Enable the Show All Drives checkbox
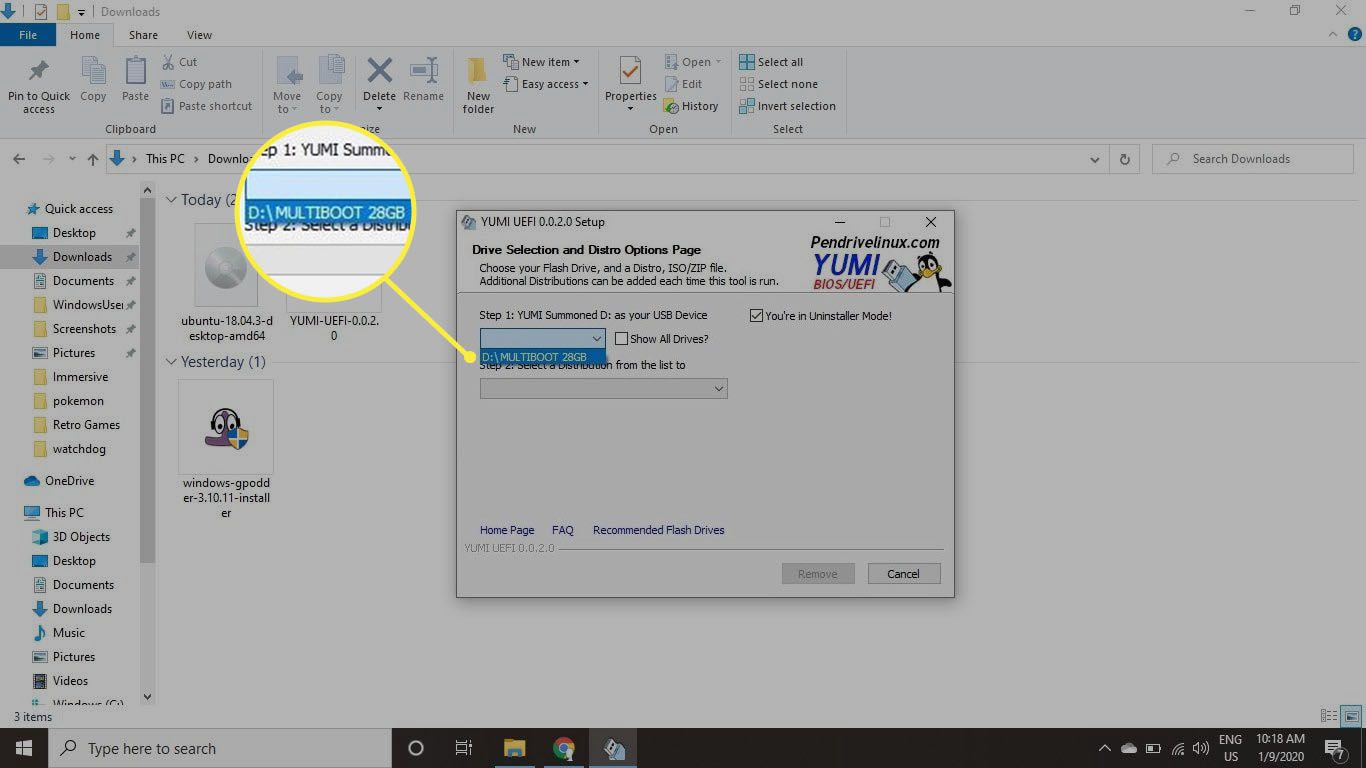The image size is (1366, 768). coord(622,339)
